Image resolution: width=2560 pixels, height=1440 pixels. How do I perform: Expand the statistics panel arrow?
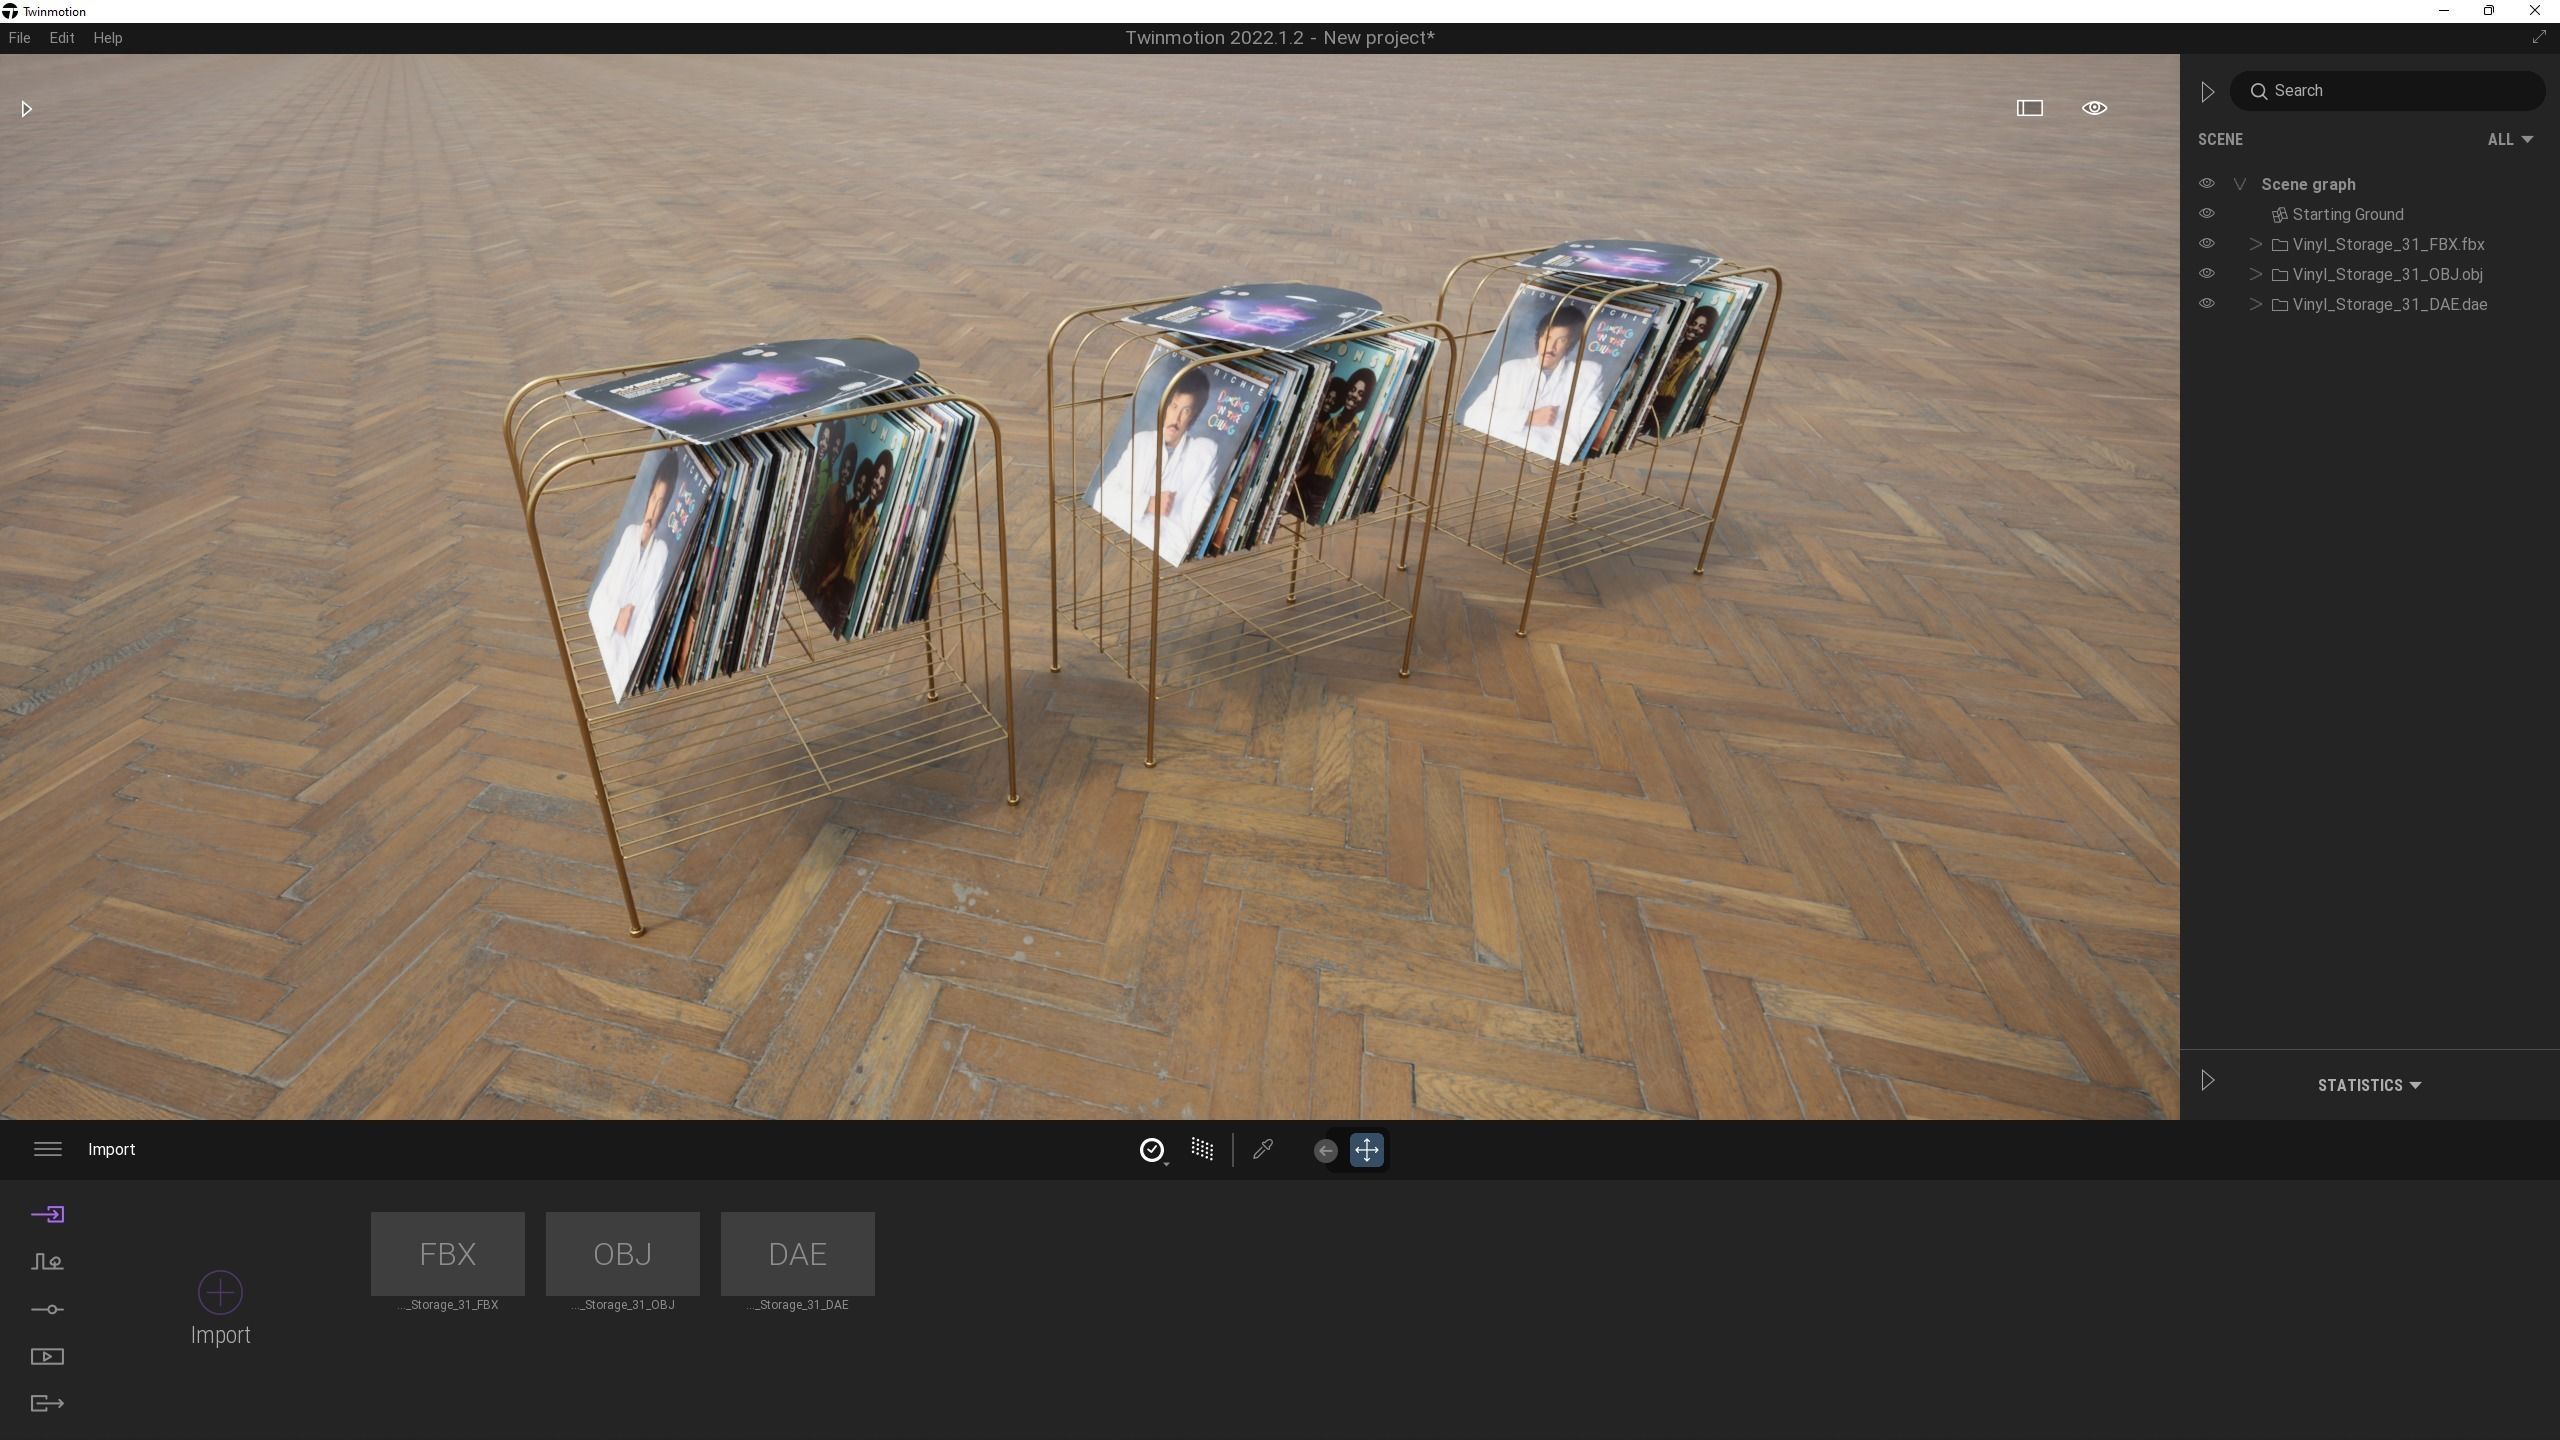[2208, 1081]
